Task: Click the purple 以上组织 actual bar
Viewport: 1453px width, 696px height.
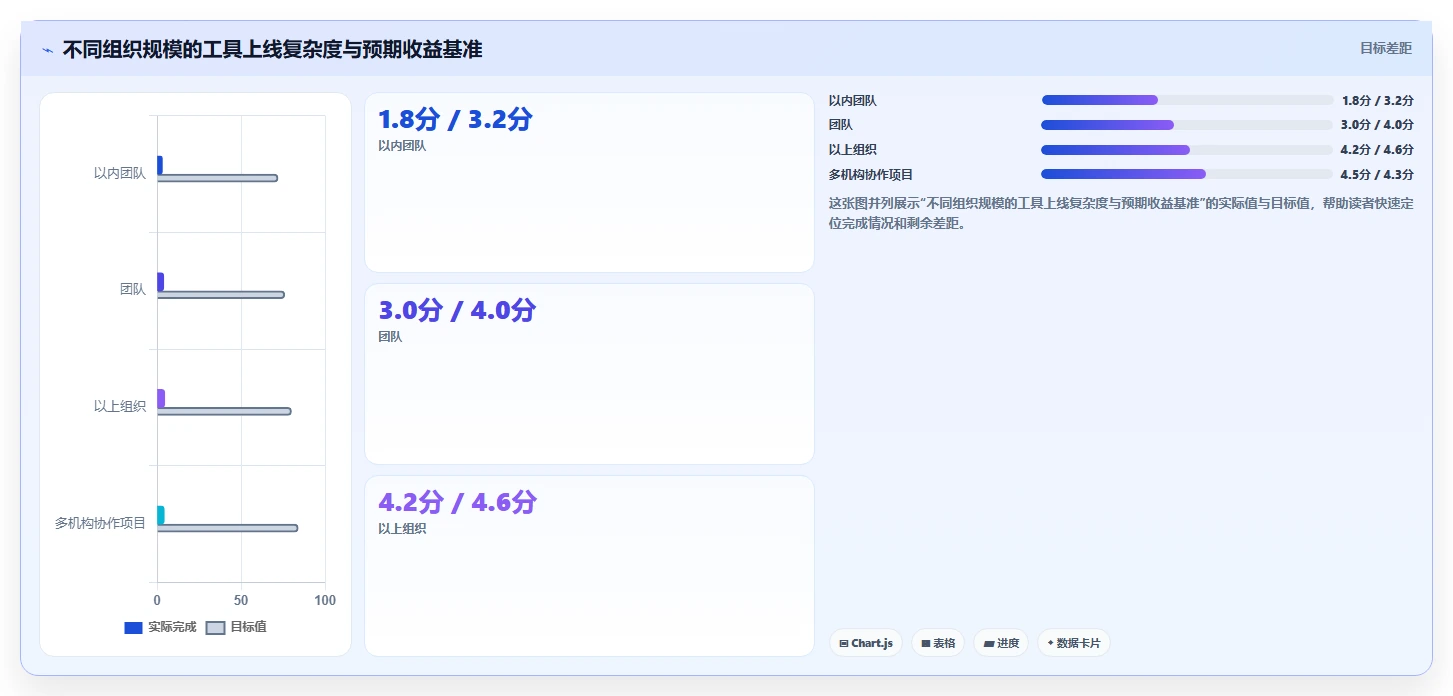Action: pyautogui.click(x=160, y=398)
